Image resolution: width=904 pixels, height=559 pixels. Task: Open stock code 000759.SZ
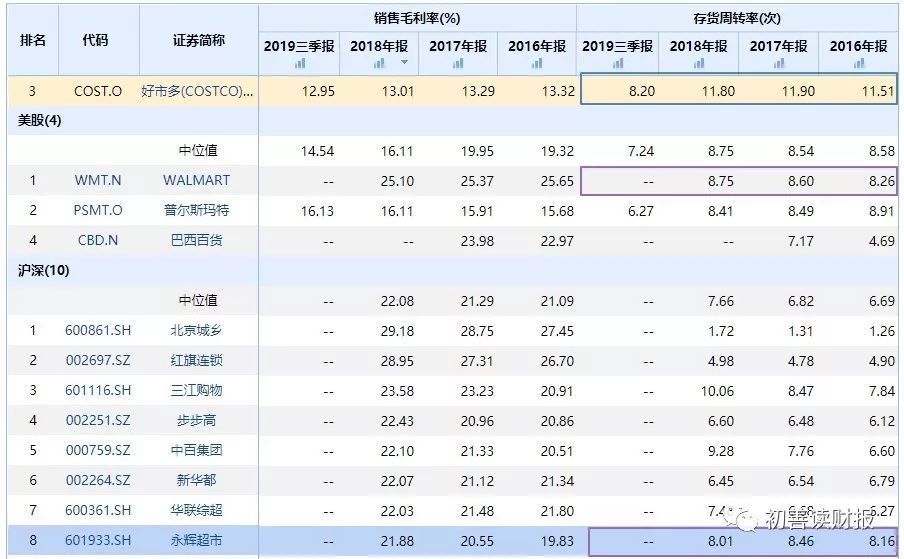point(98,450)
